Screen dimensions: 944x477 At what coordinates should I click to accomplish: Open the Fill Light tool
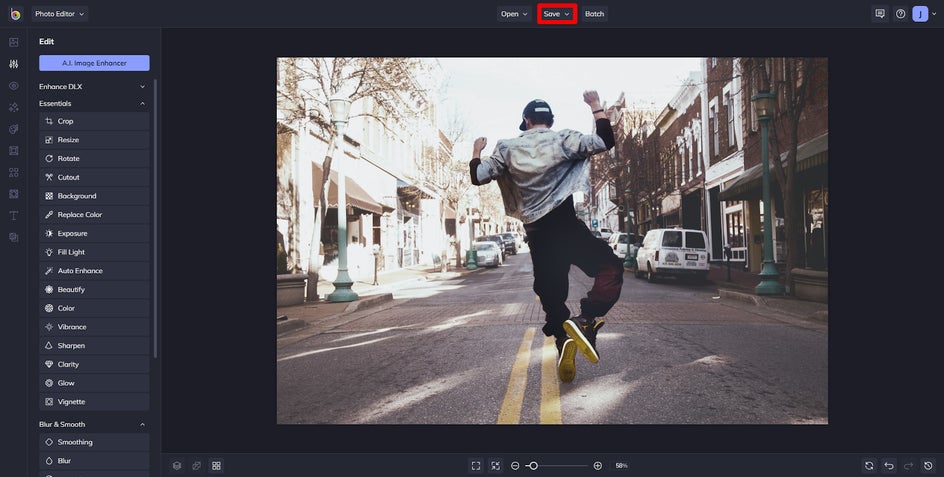pos(95,252)
